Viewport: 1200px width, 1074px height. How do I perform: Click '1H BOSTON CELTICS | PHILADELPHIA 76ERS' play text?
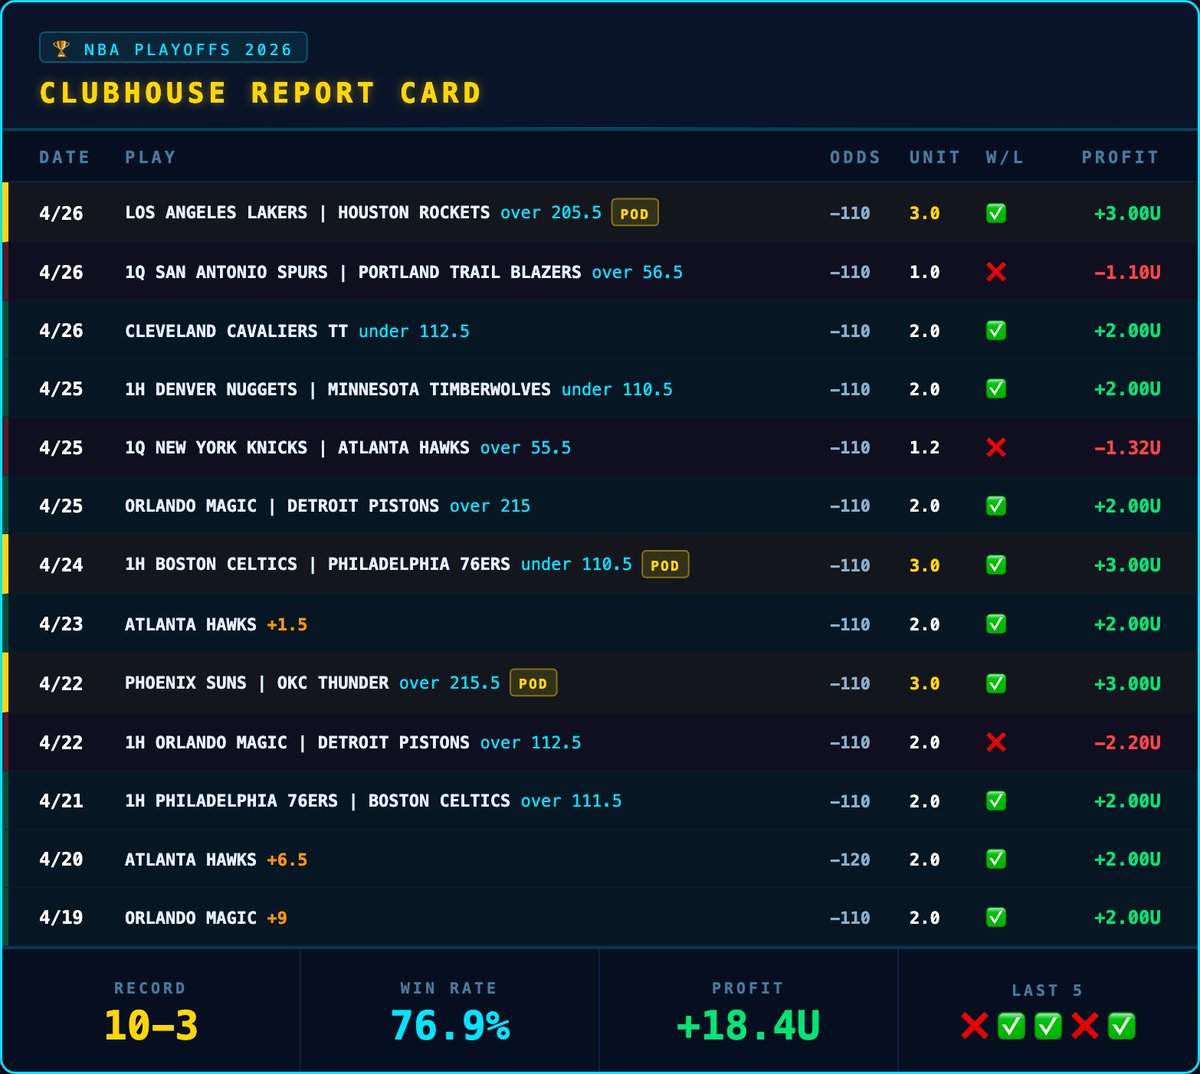318,565
